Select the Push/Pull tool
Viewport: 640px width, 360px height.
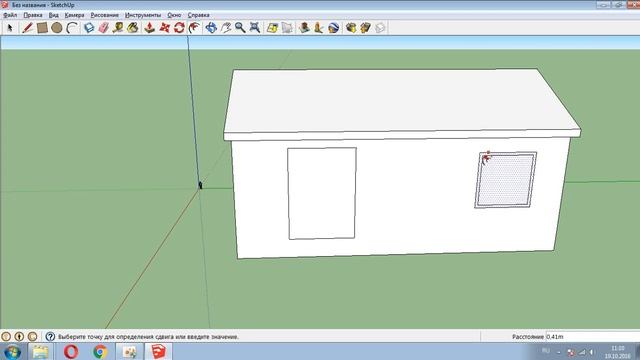pyautogui.click(x=149, y=28)
